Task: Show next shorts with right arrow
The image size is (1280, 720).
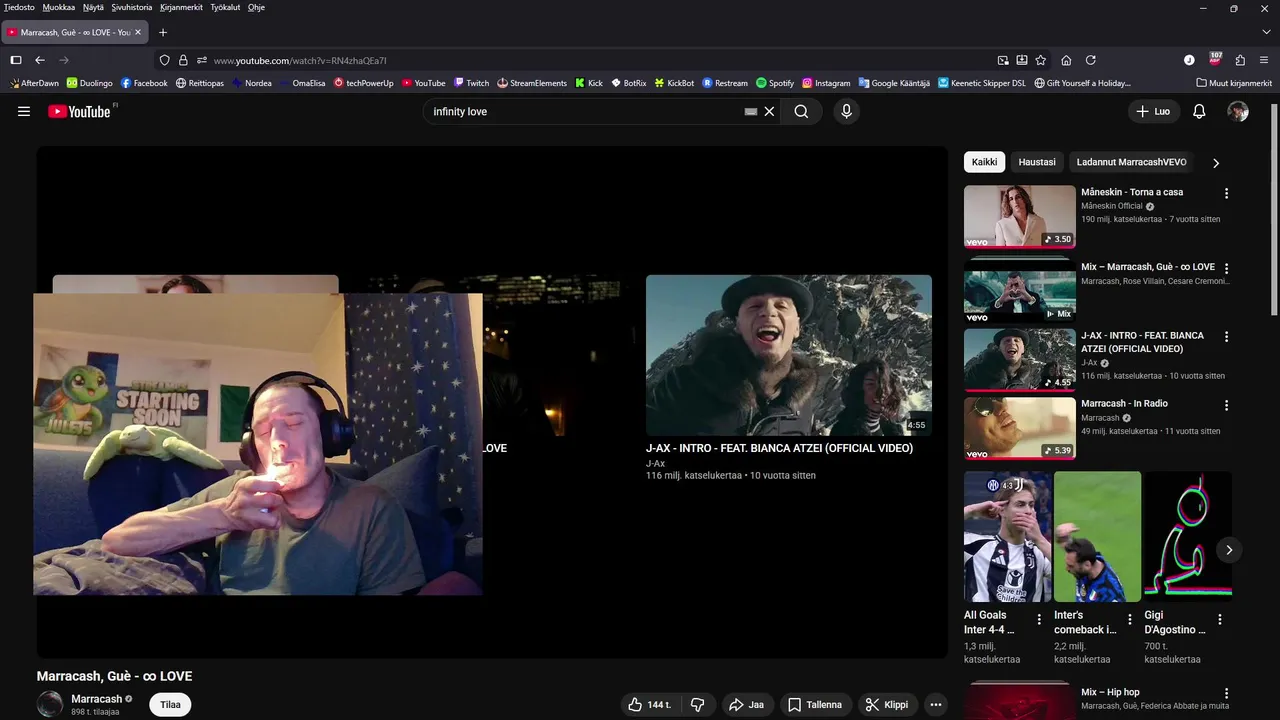Action: [1229, 550]
